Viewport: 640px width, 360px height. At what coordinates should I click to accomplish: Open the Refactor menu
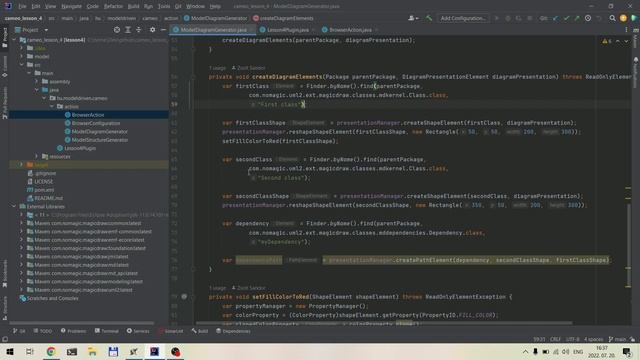[x=113, y=7]
